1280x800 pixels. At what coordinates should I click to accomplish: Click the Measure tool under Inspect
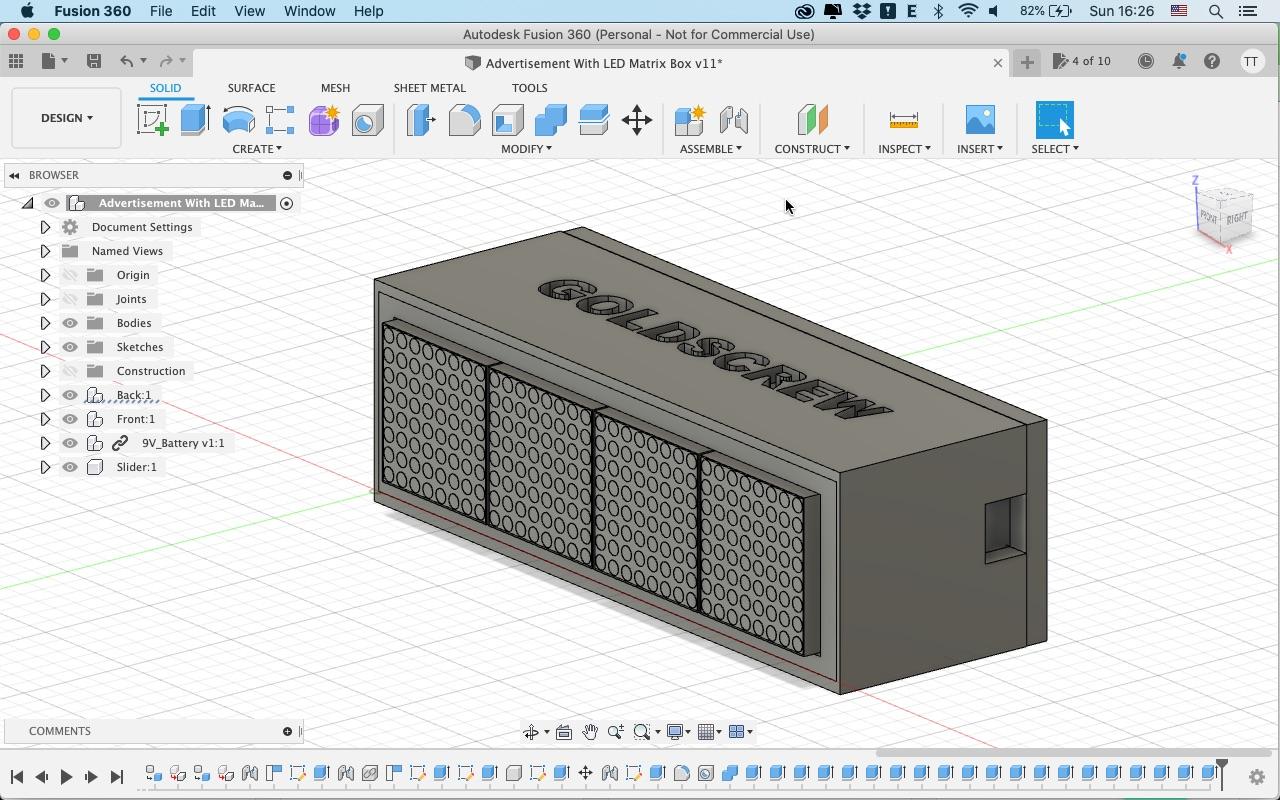(903, 121)
